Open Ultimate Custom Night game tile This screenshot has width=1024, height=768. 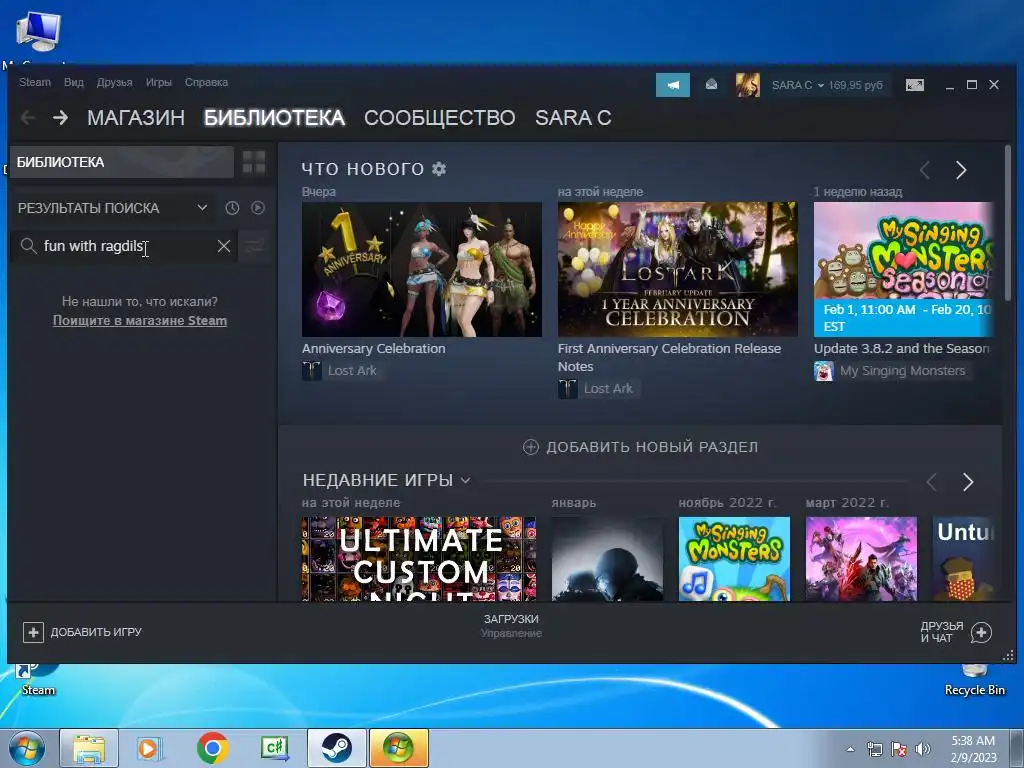pyautogui.click(x=419, y=559)
